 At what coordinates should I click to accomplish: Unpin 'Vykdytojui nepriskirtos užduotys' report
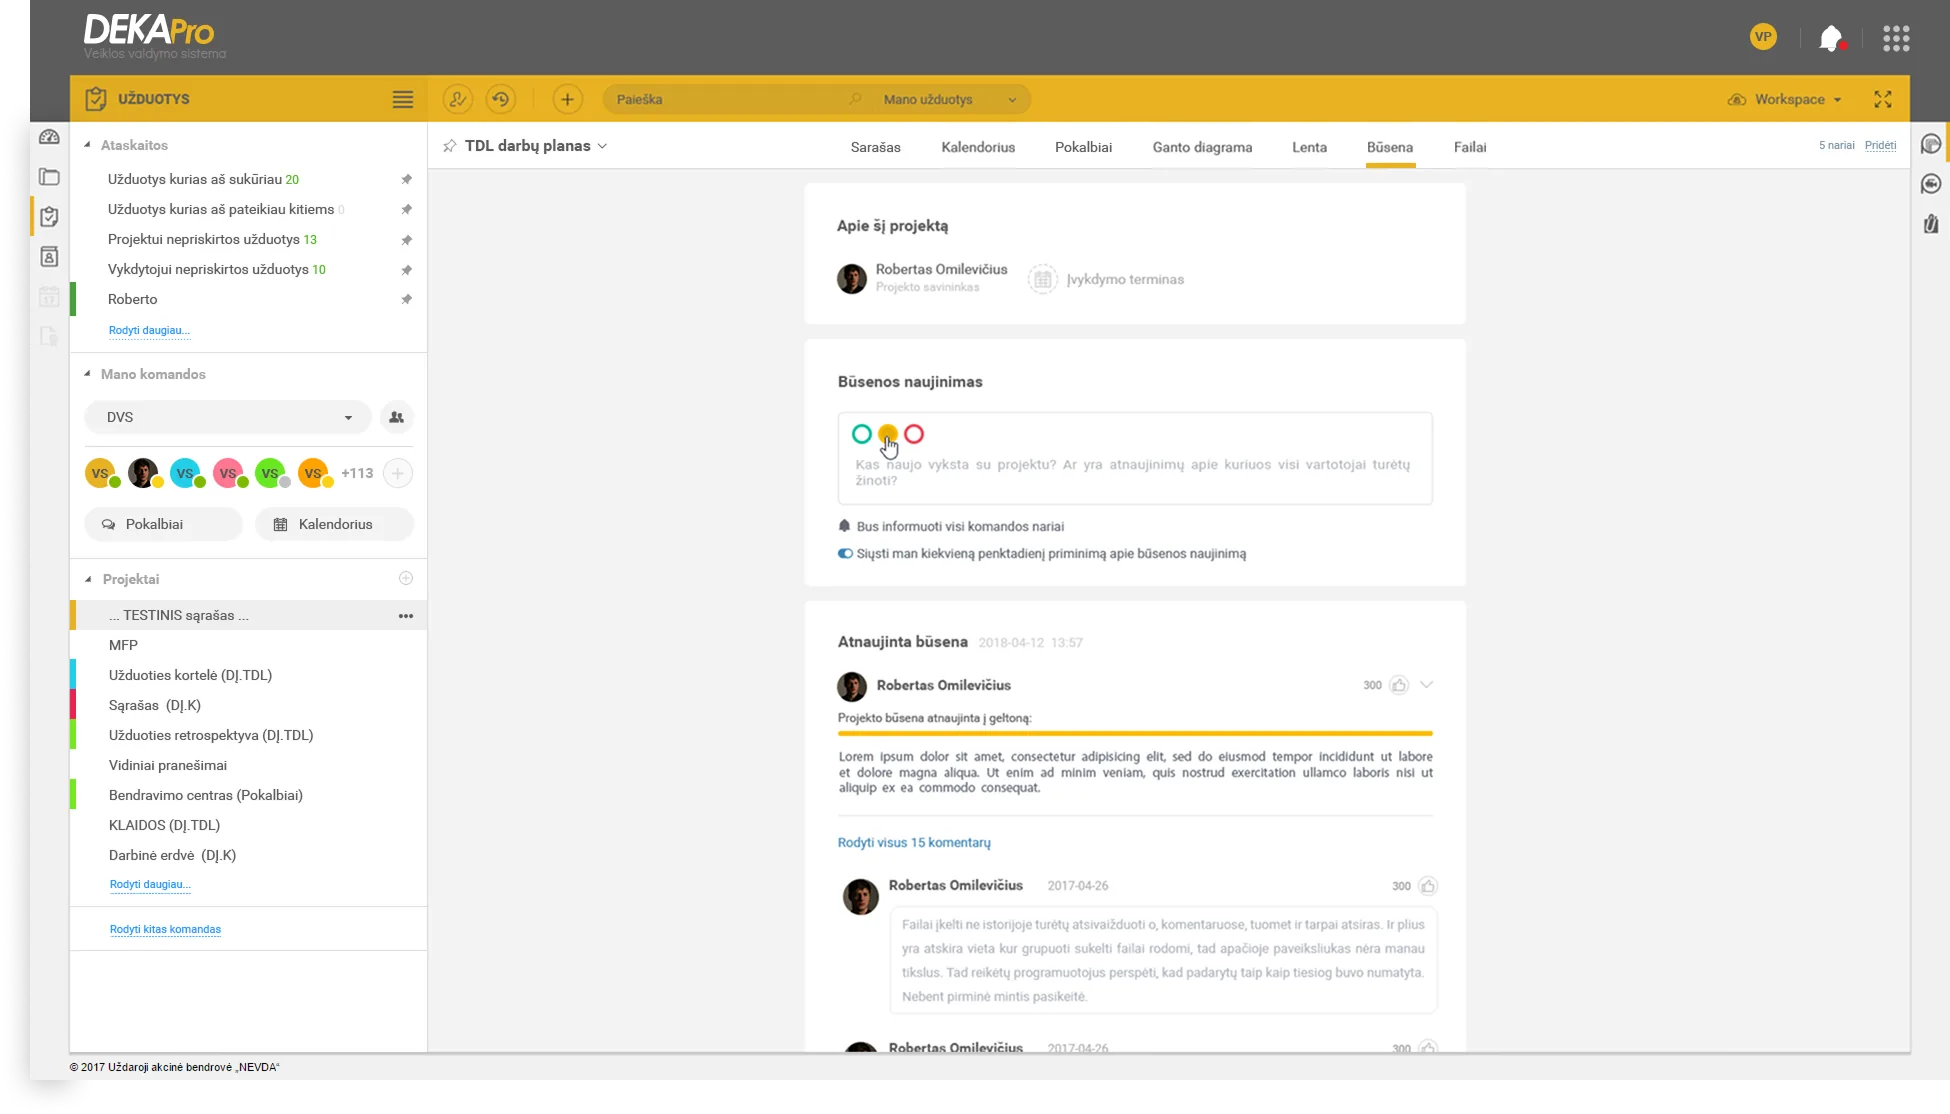coord(406,270)
